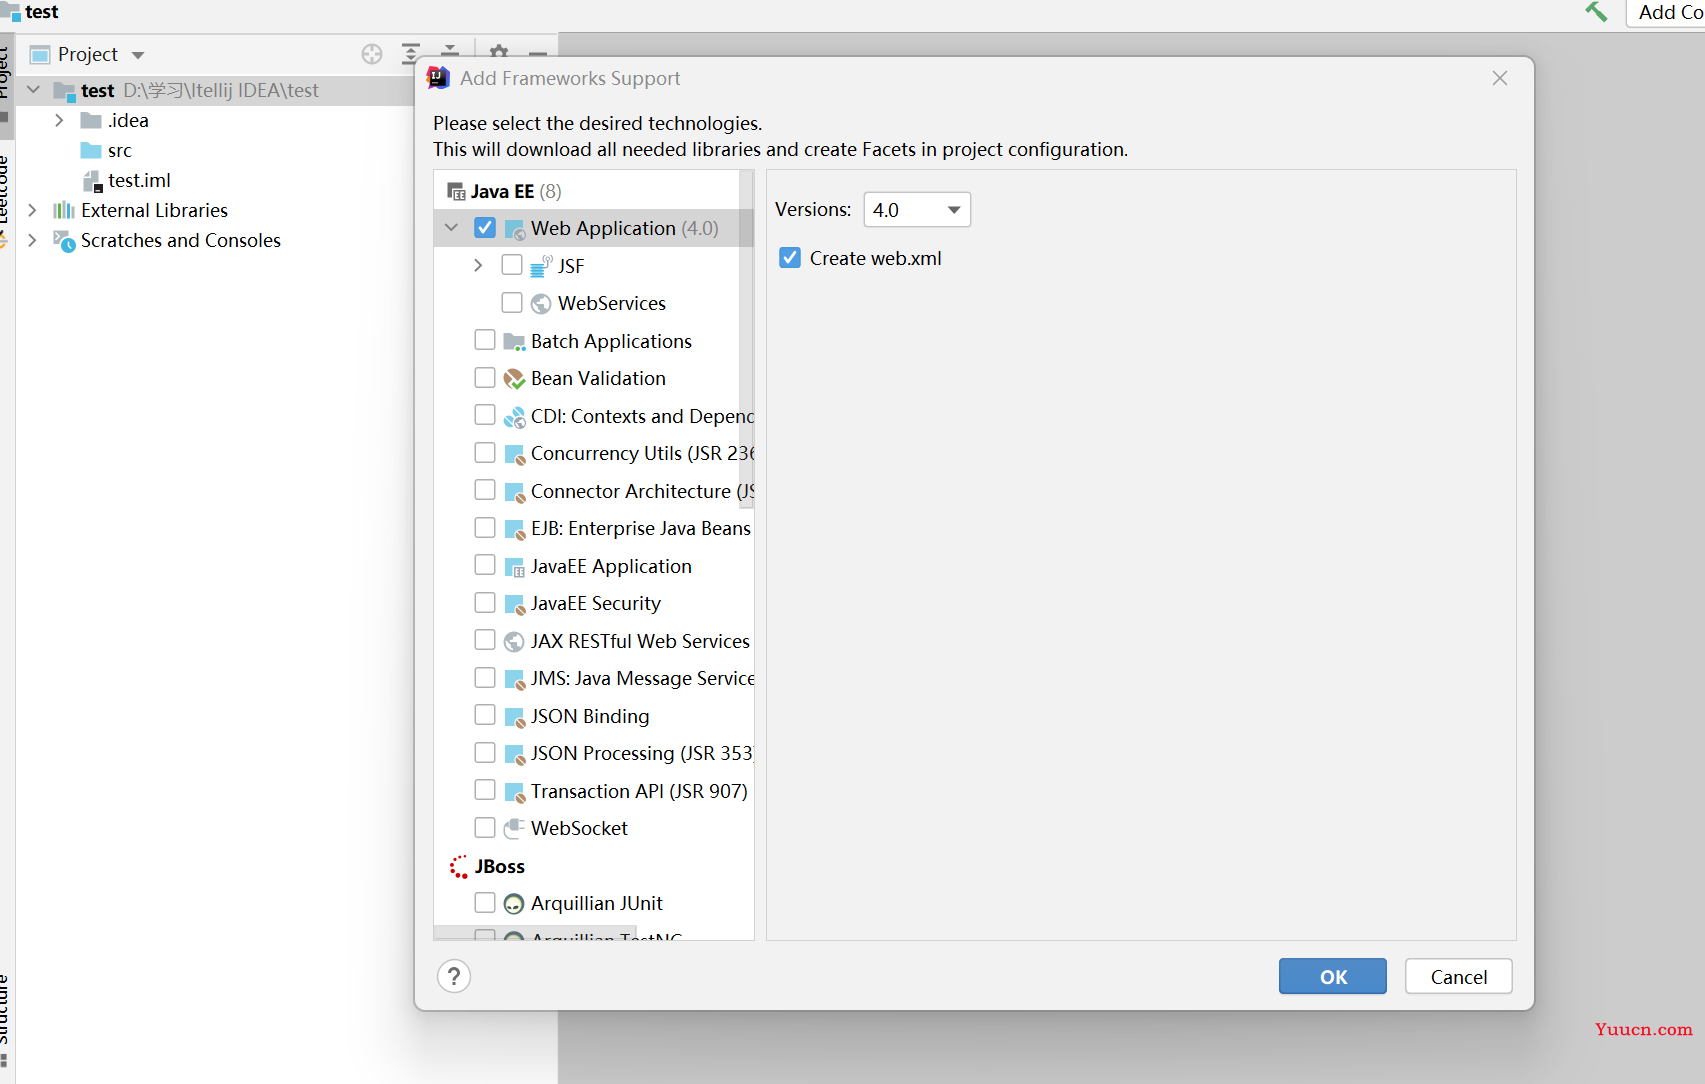Image resolution: width=1705 pixels, height=1084 pixels.
Task: Click the Bean Validation icon
Action: (515, 379)
